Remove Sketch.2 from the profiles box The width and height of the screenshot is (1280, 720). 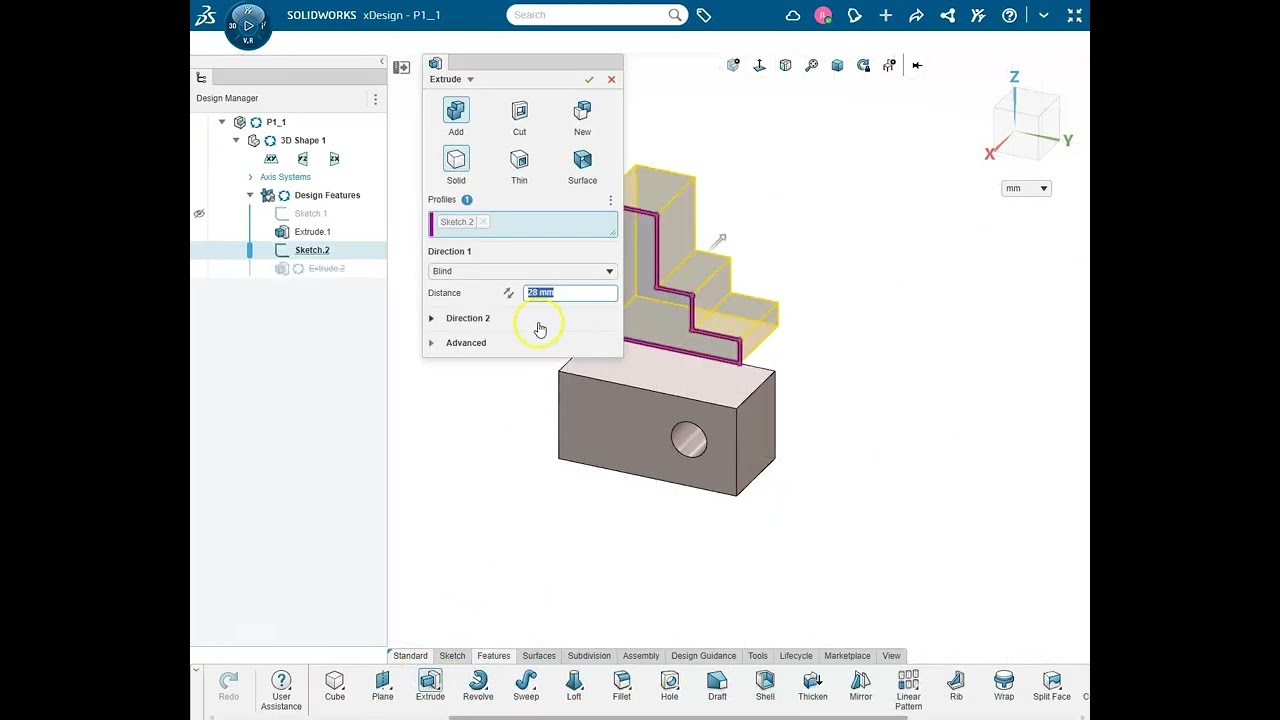coord(483,222)
